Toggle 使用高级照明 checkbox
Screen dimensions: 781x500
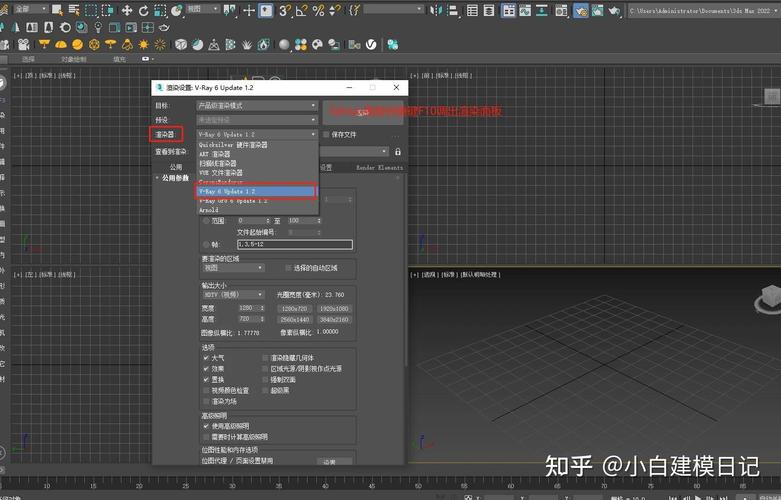206,426
